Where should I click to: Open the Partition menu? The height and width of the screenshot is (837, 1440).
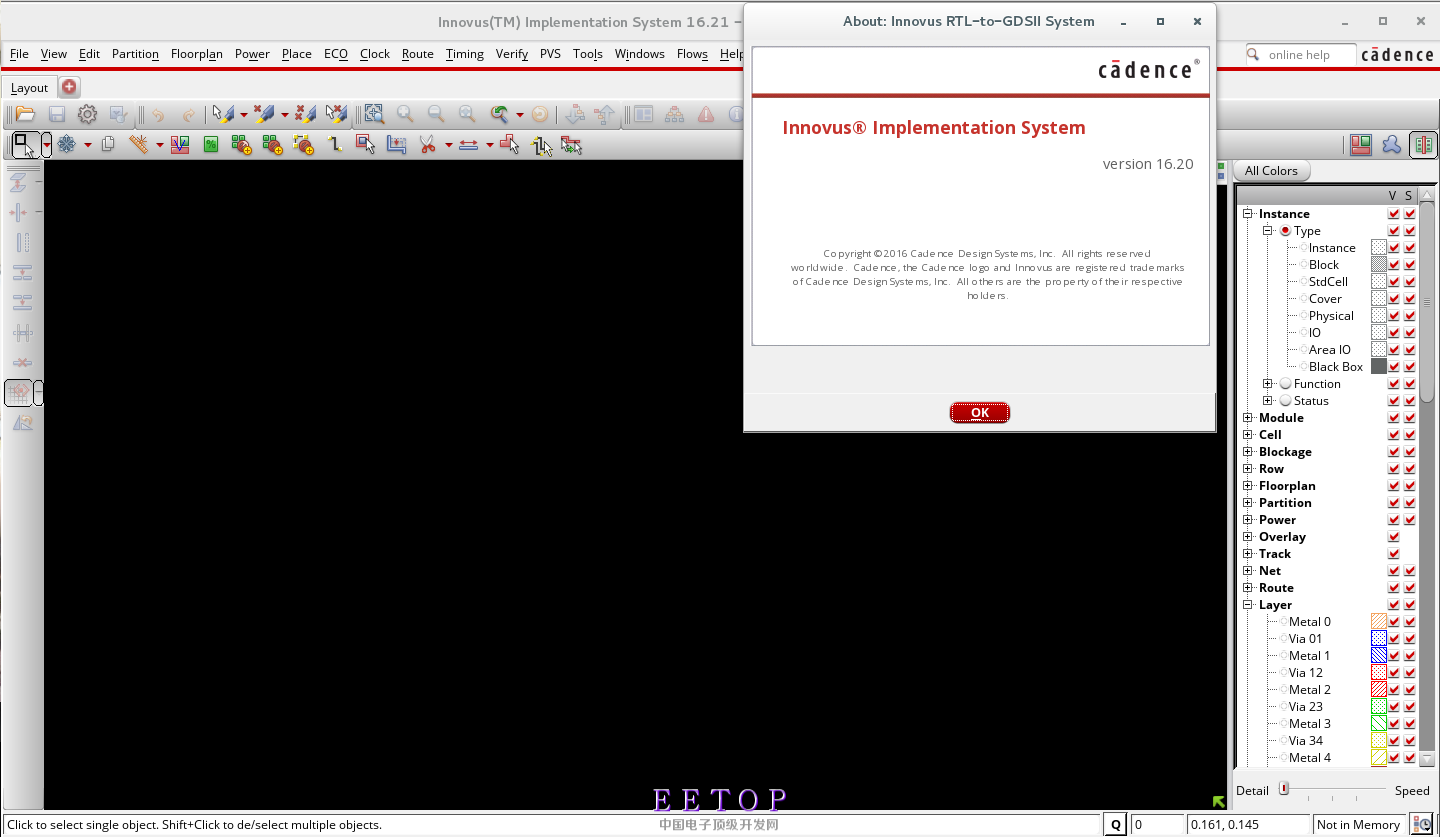point(135,54)
